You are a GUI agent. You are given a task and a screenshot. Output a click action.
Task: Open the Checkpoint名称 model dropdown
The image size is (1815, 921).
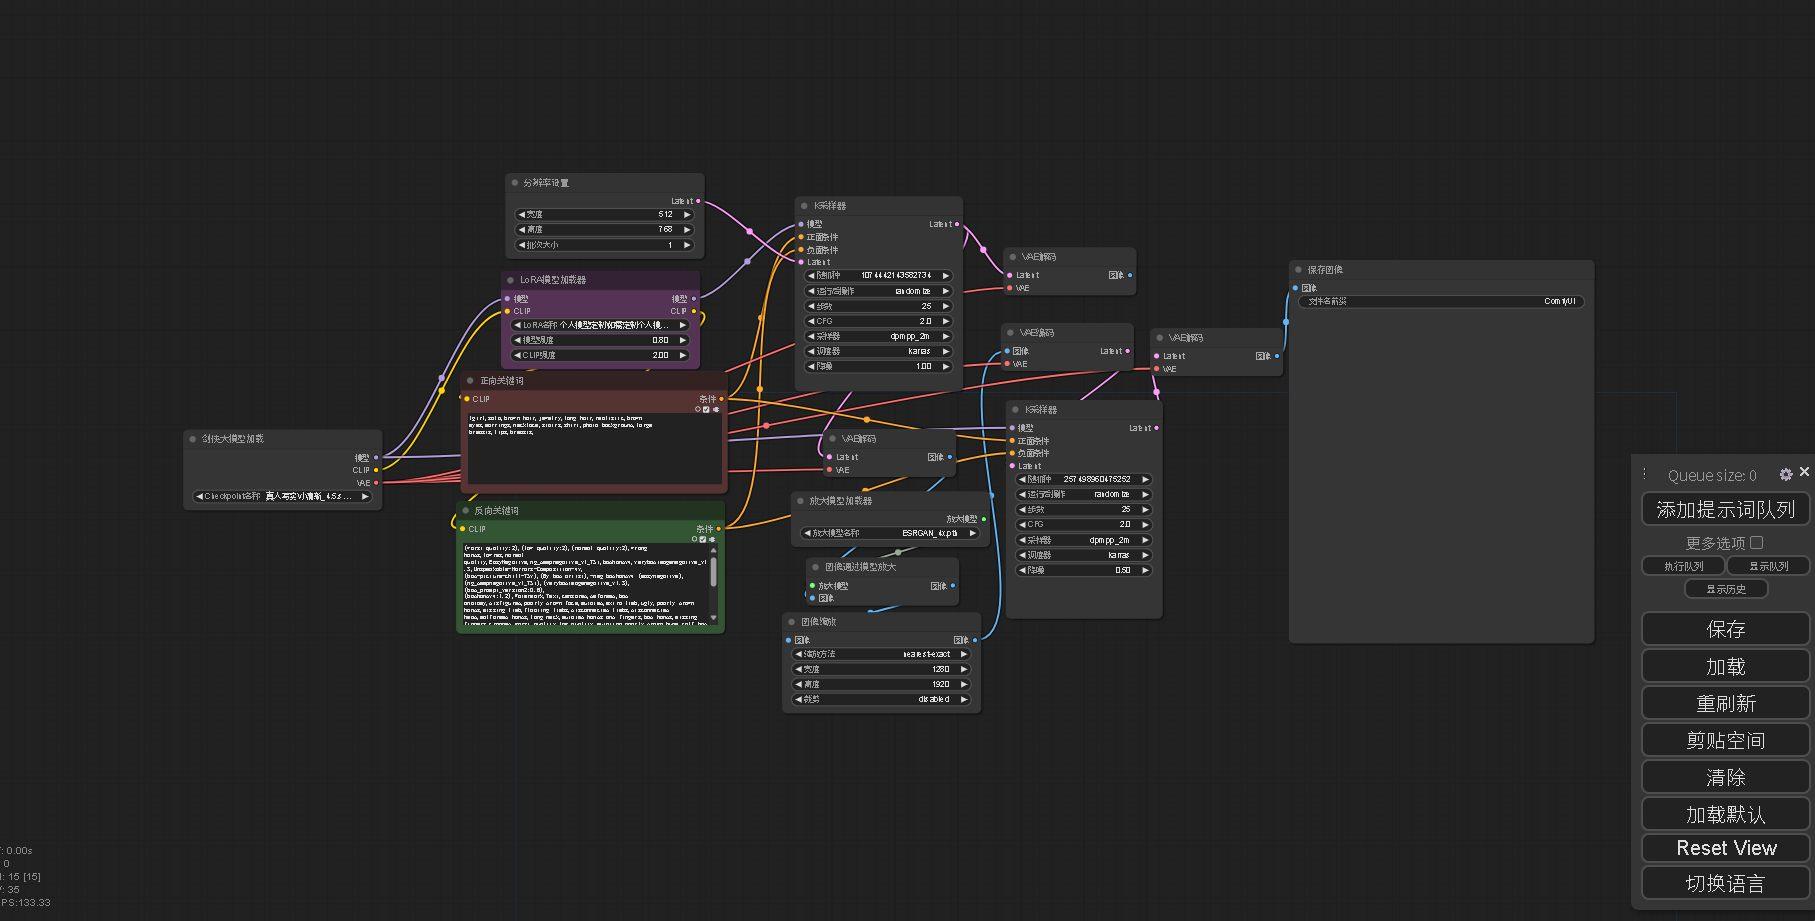(282, 496)
